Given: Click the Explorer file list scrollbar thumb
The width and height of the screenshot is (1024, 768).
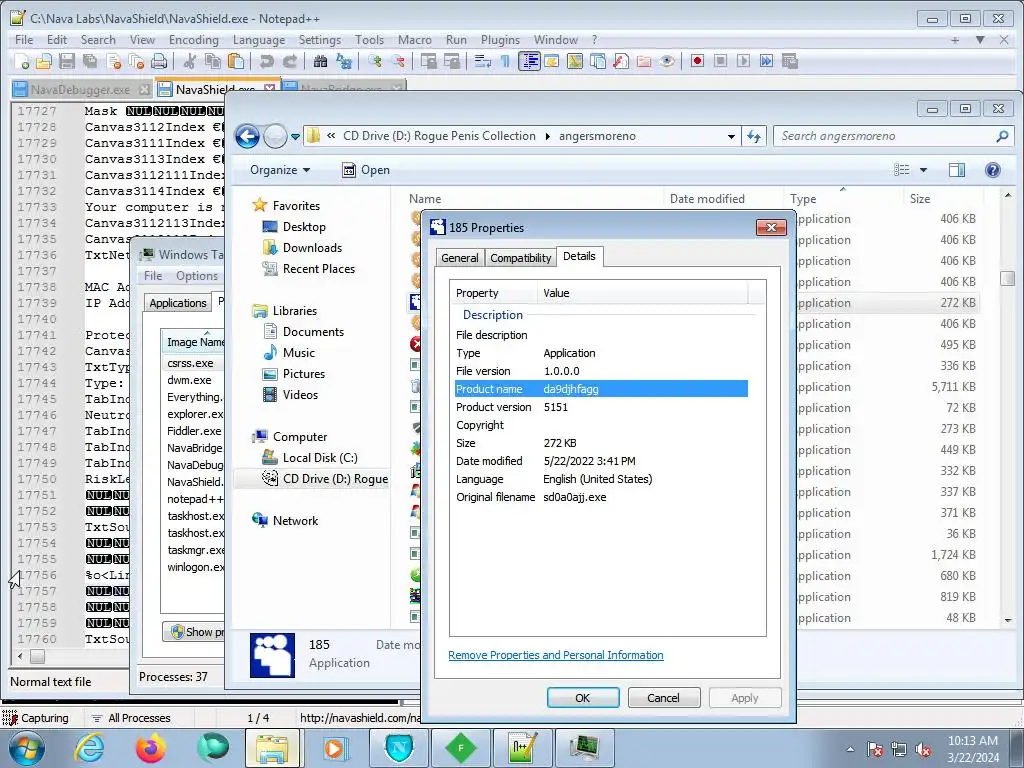Looking at the screenshot, I should tap(1008, 278).
